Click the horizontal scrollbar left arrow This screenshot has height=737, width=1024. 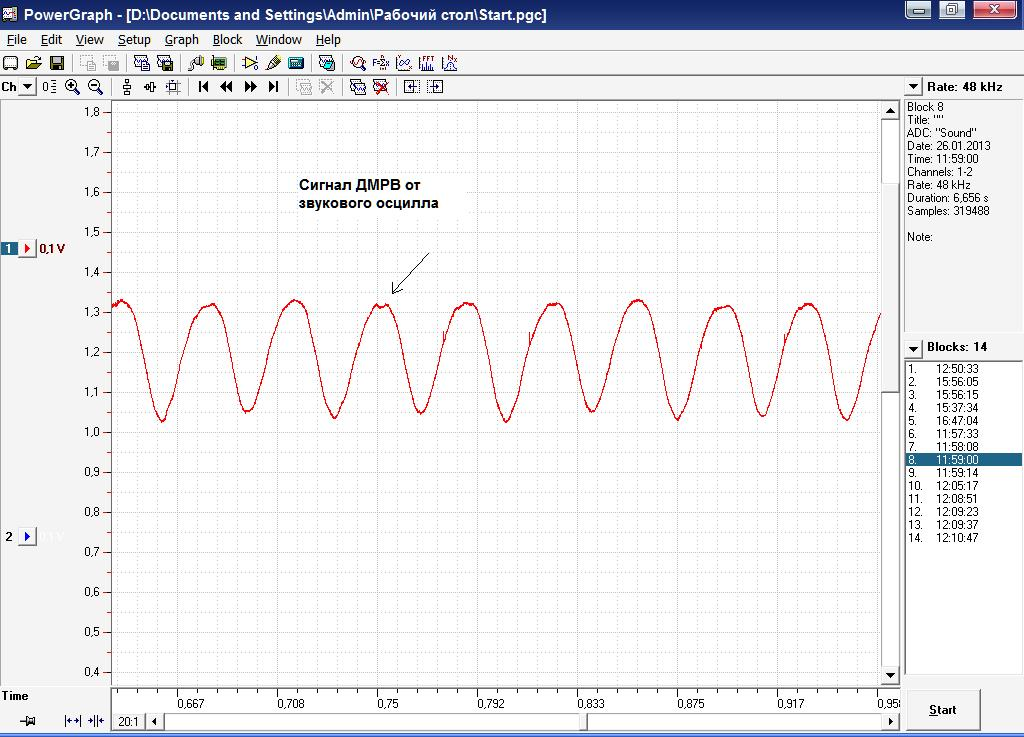[155, 721]
